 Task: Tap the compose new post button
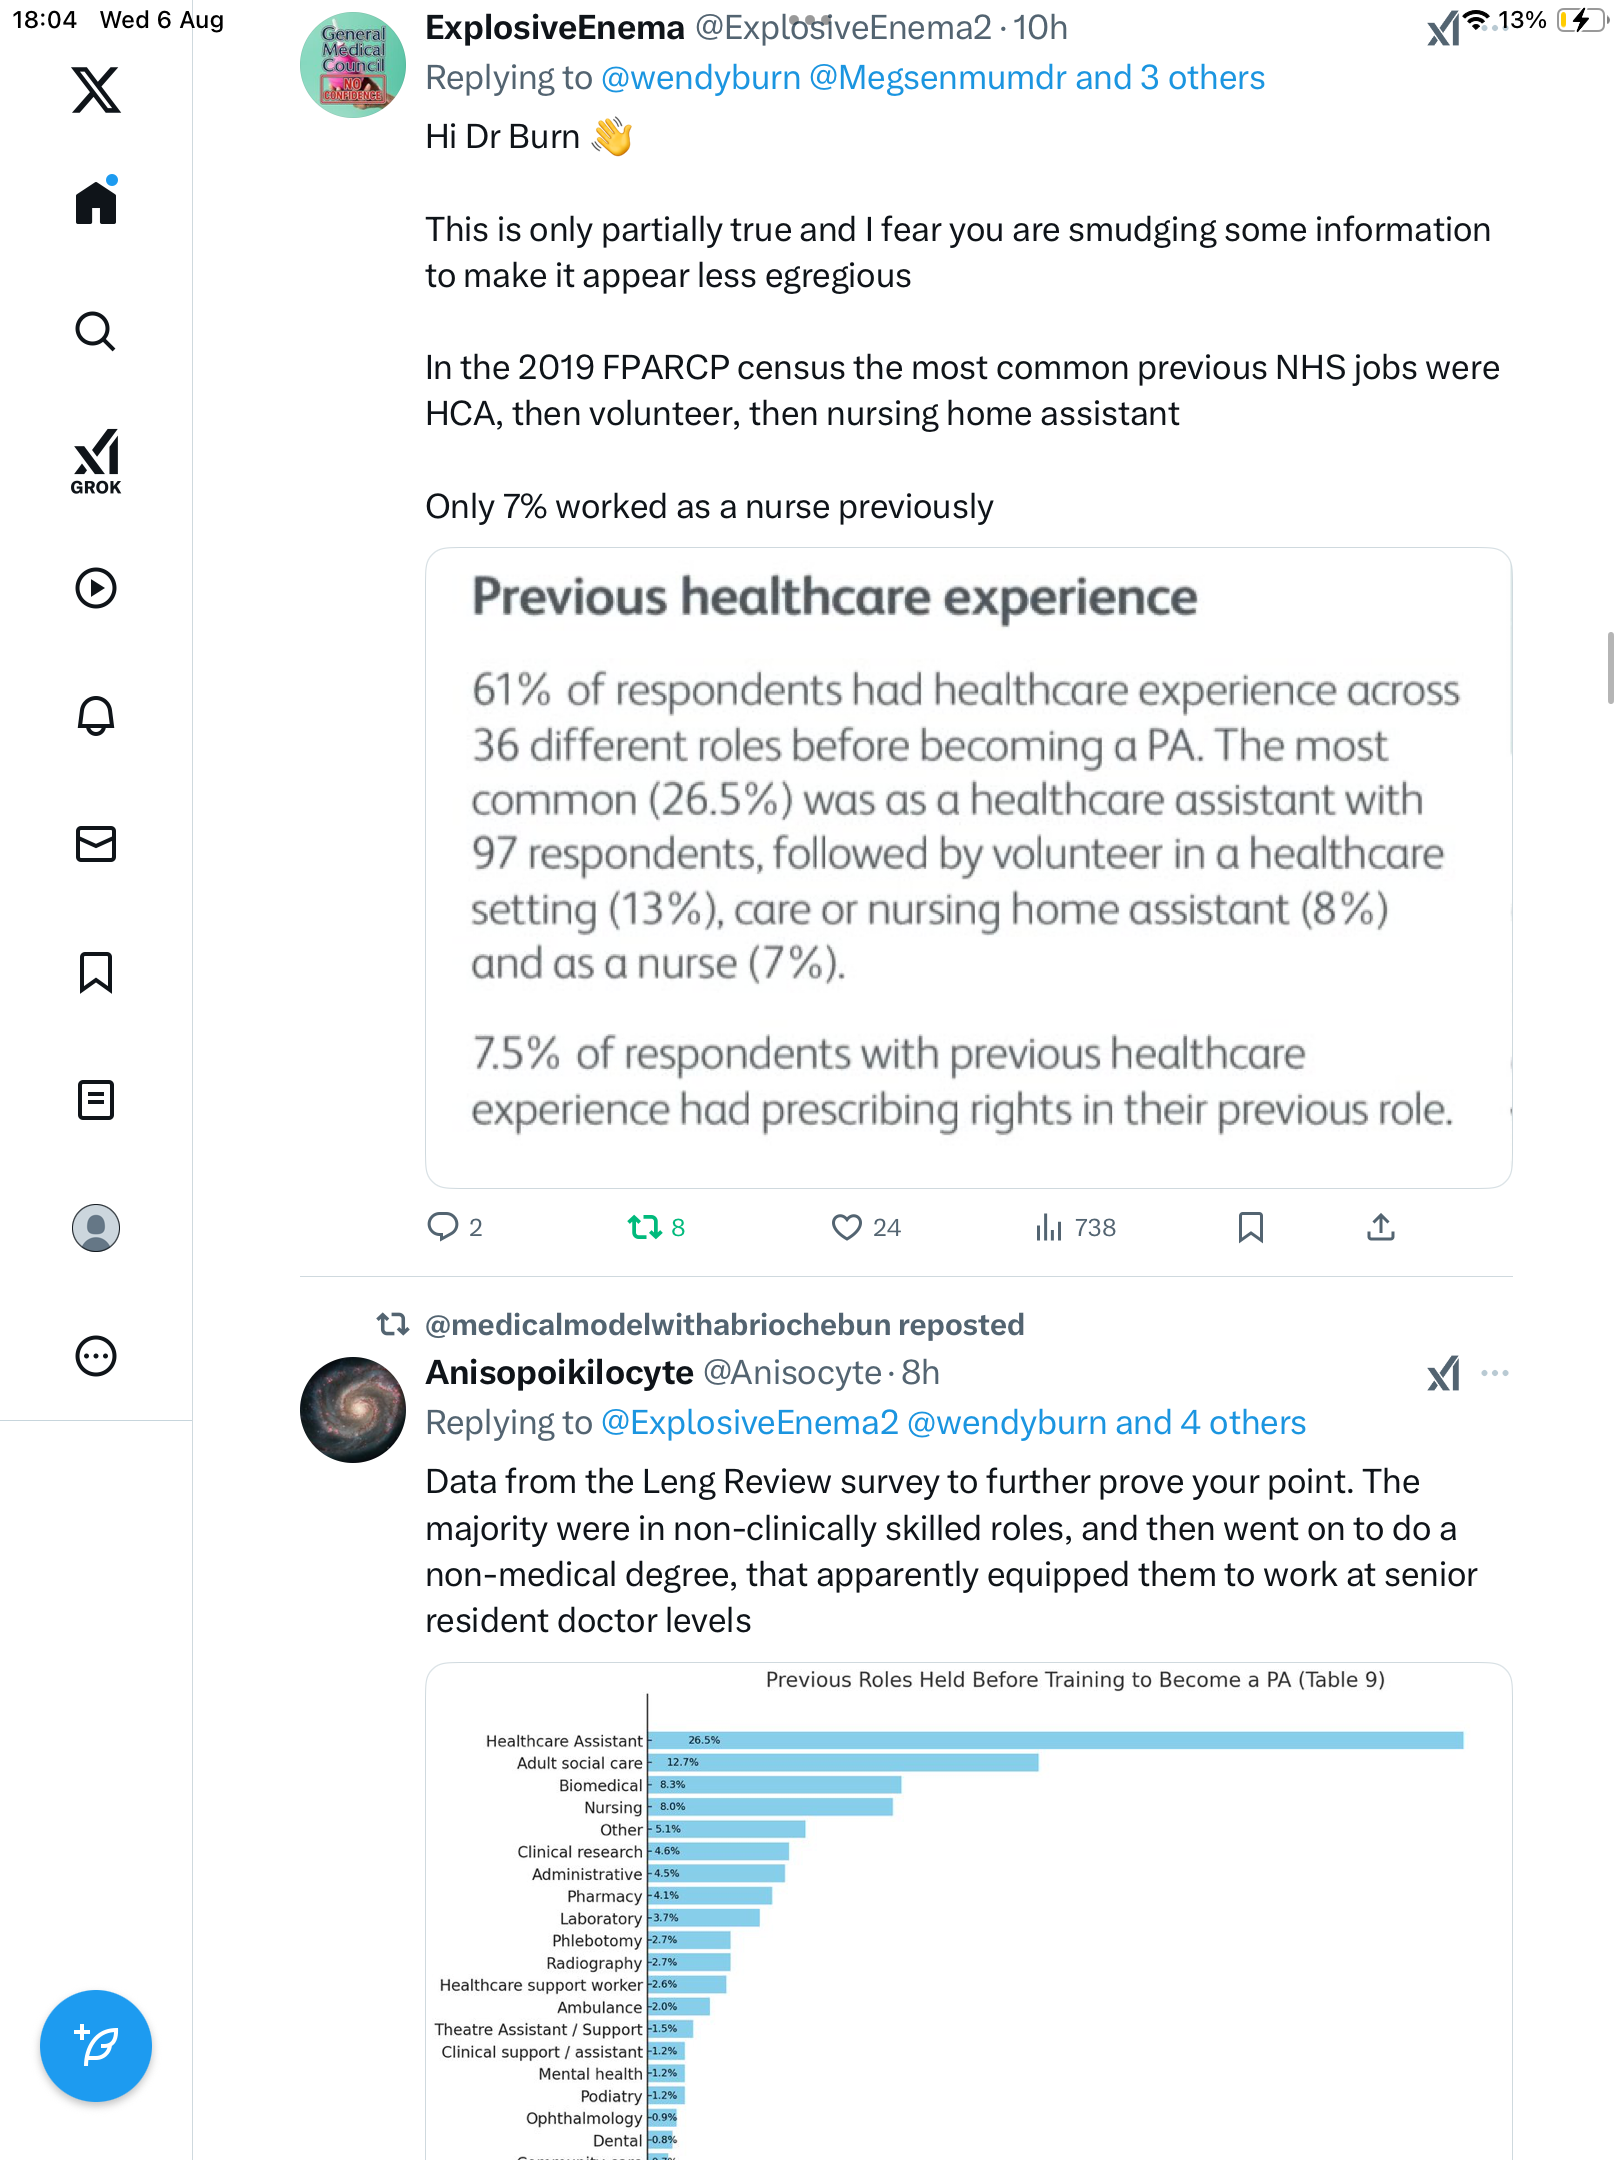96,2046
